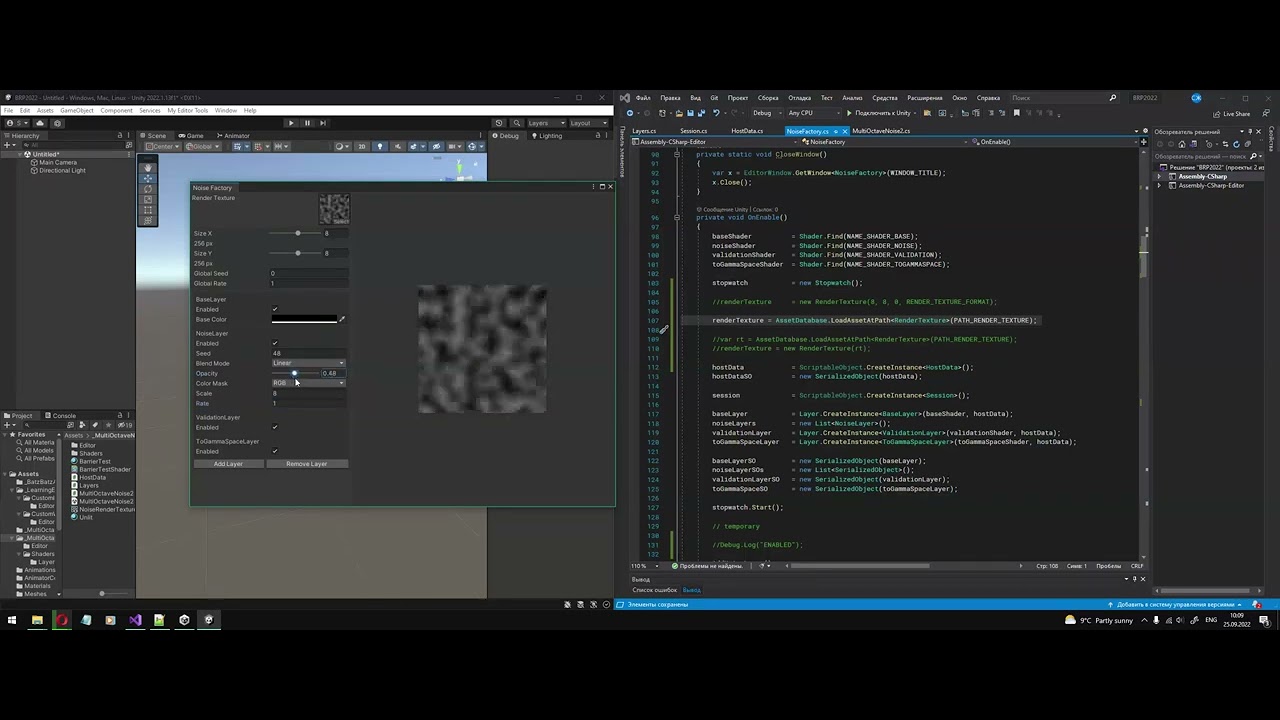This screenshot has width=1280, height=720.
Task: Uncheck NoiseLayer Enabled checkbox
Action: [x=275, y=343]
